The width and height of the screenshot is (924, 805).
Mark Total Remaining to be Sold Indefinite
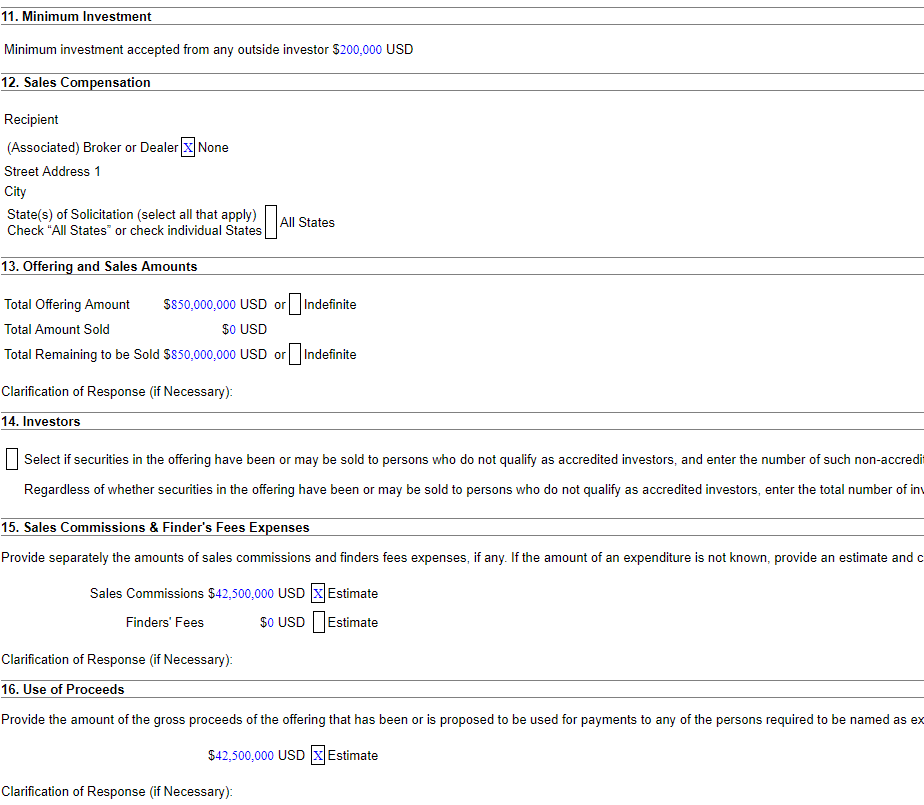click(294, 353)
